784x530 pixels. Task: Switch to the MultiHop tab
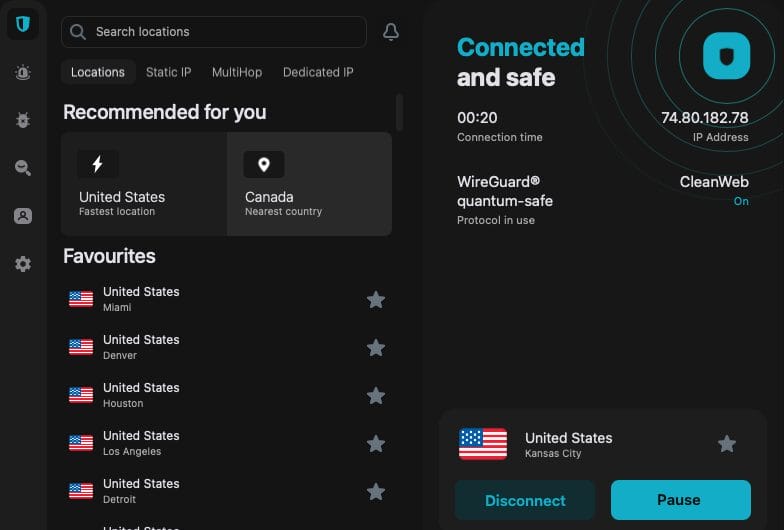tap(237, 72)
